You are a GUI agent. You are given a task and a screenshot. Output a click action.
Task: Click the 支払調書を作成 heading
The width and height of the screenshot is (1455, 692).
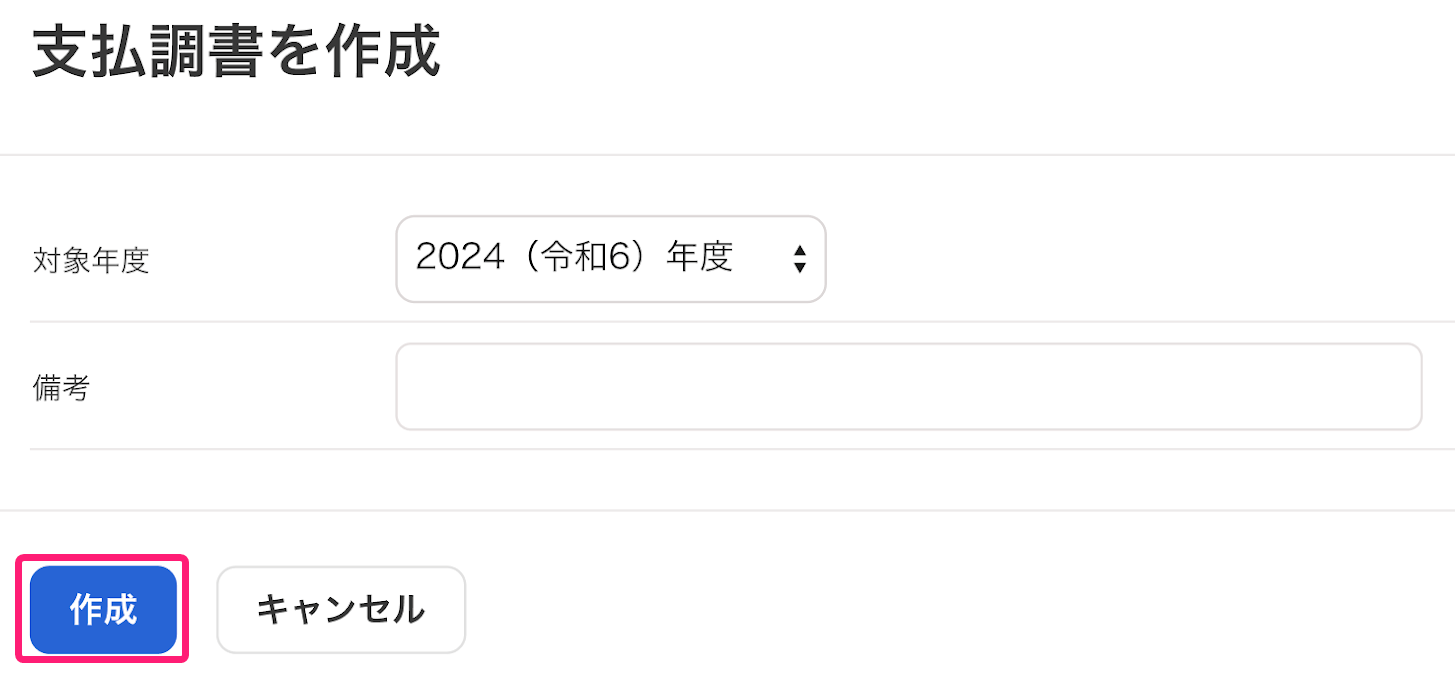[x=236, y=53]
